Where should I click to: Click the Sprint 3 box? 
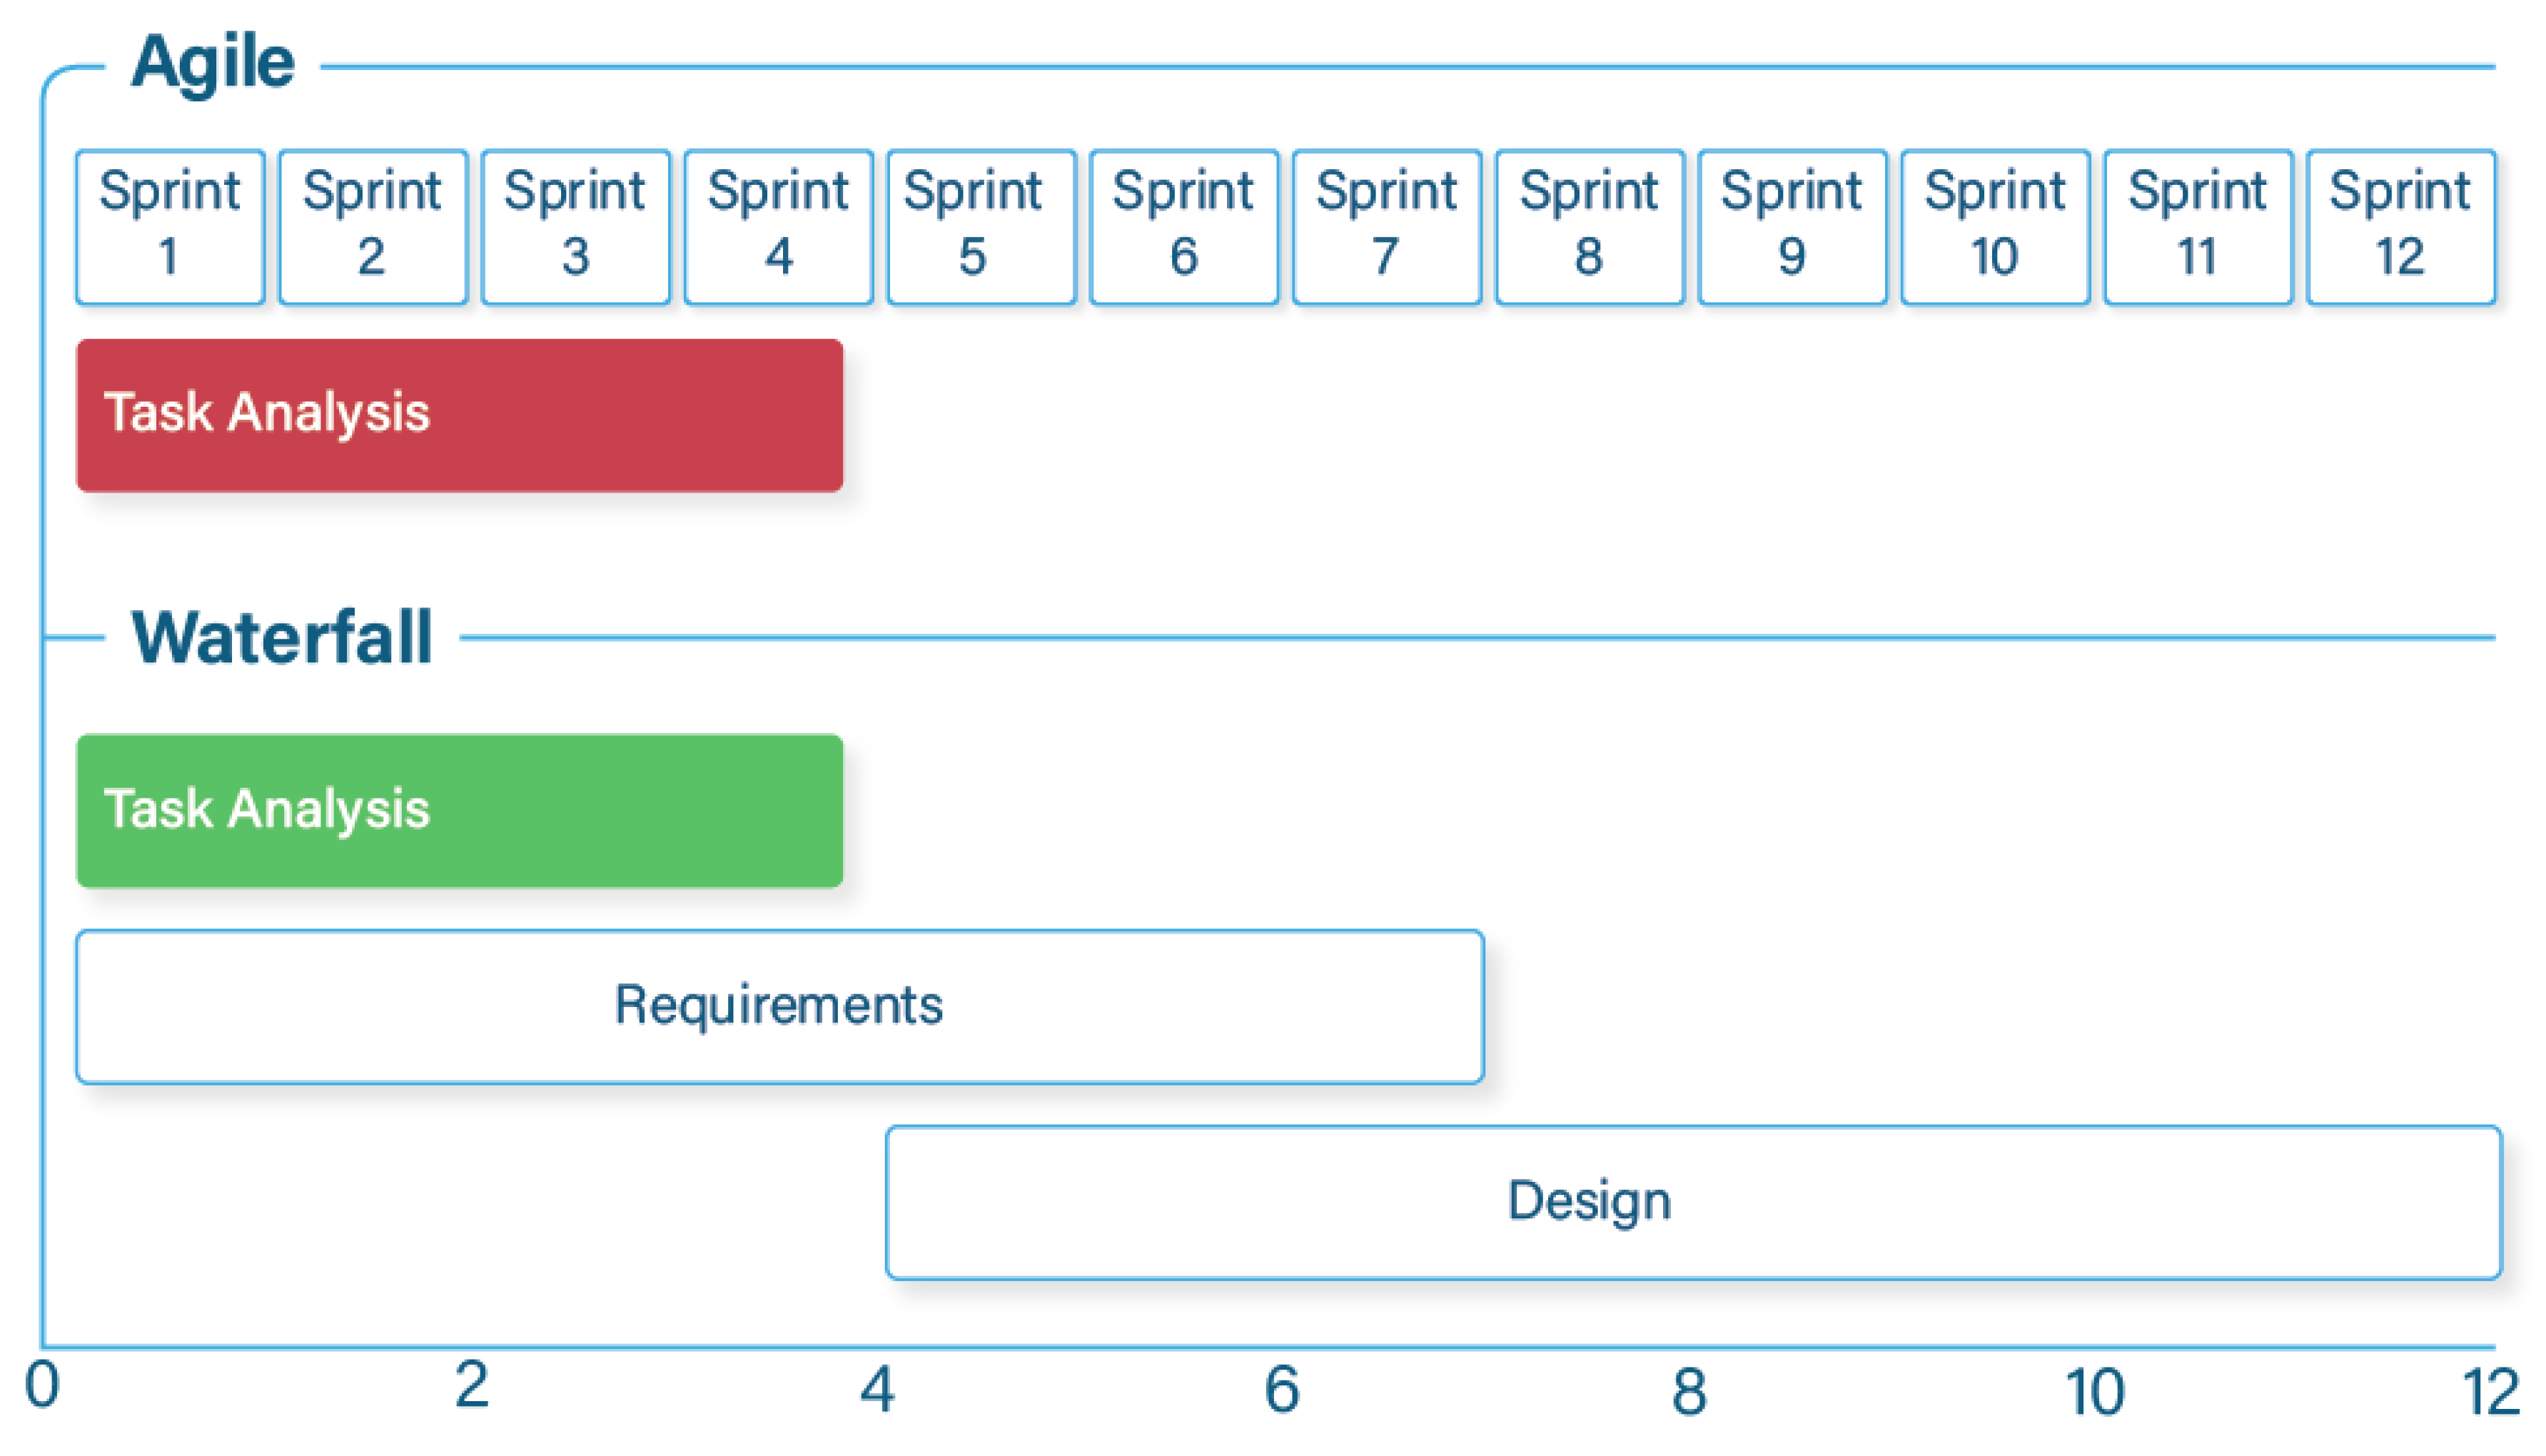tap(576, 227)
